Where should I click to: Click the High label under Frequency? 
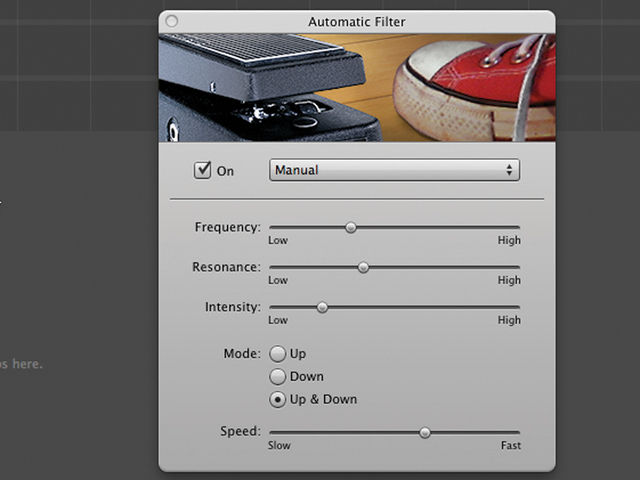point(509,240)
